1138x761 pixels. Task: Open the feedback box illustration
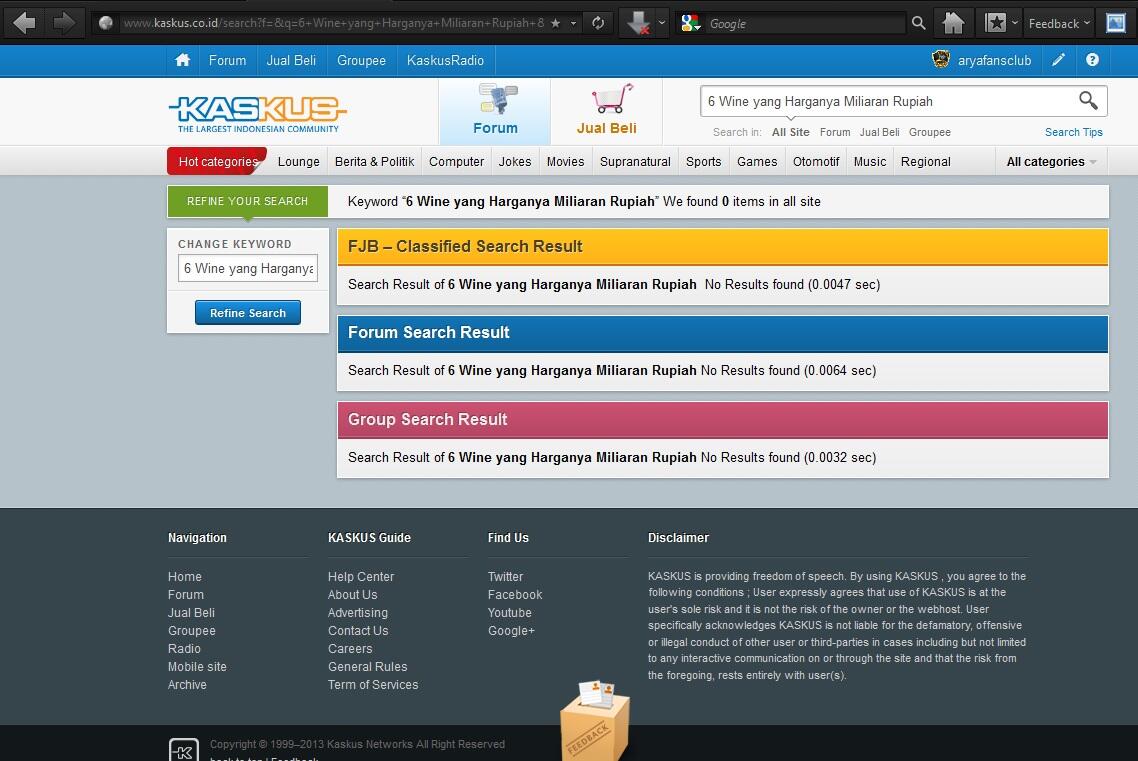tap(595, 720)
